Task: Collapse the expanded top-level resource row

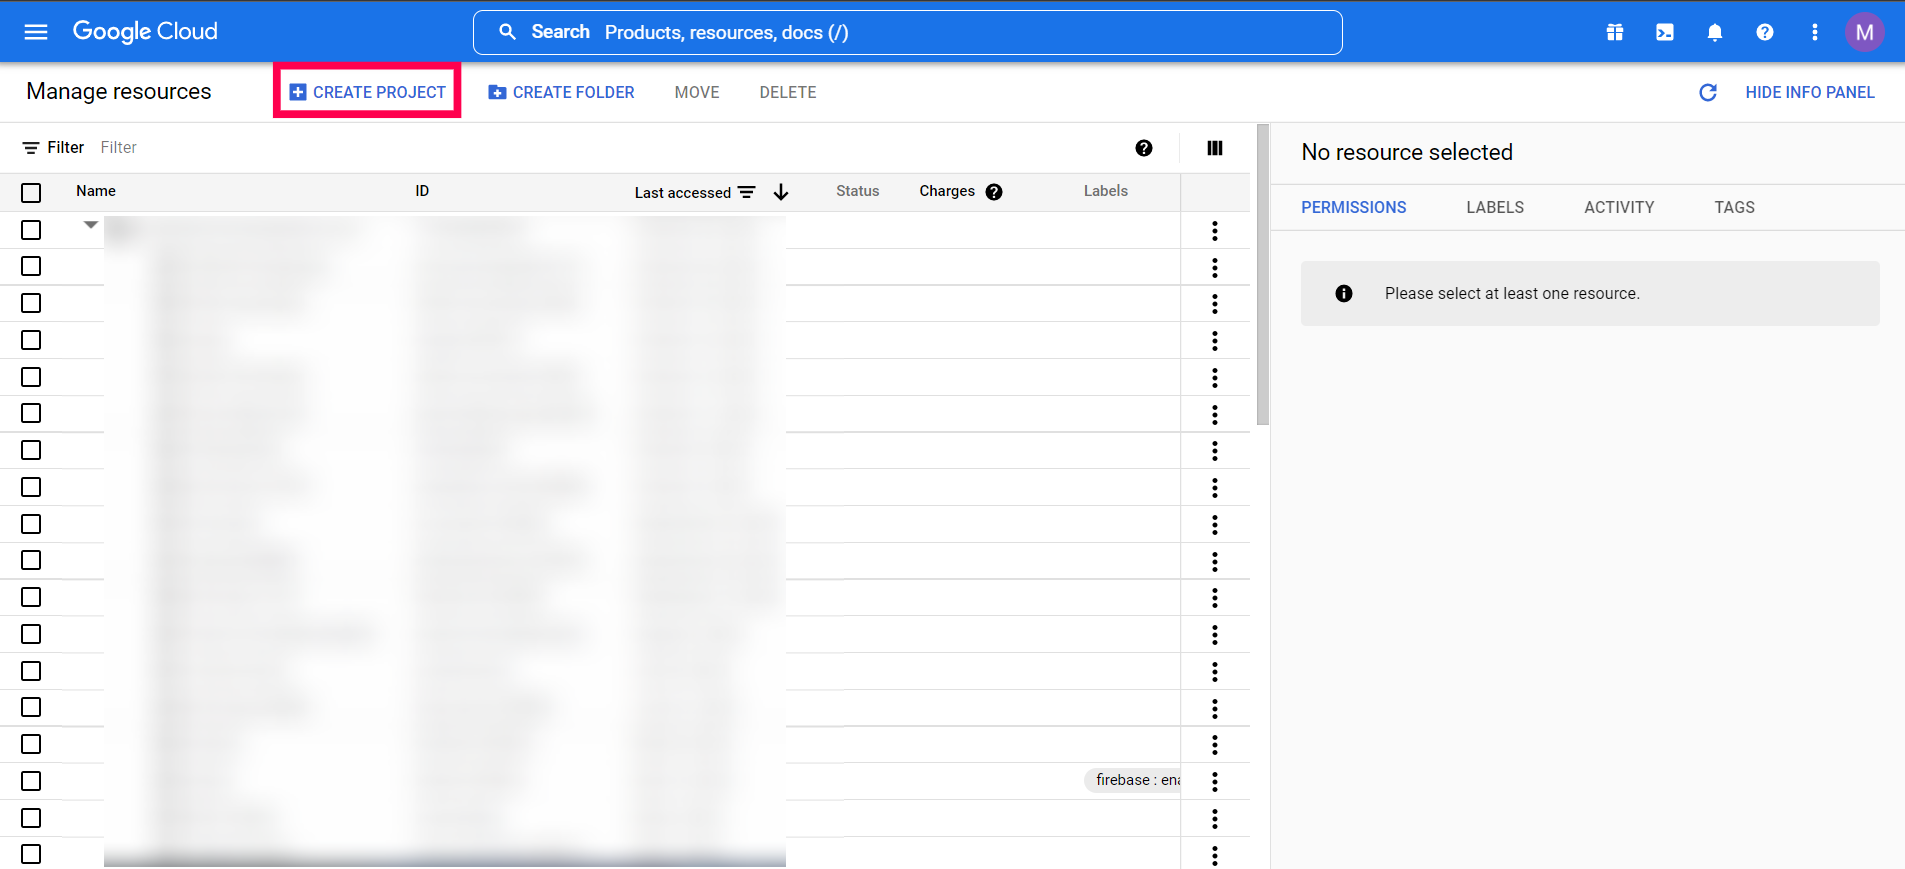Action: pyautogui.click(x=91, y=225)
